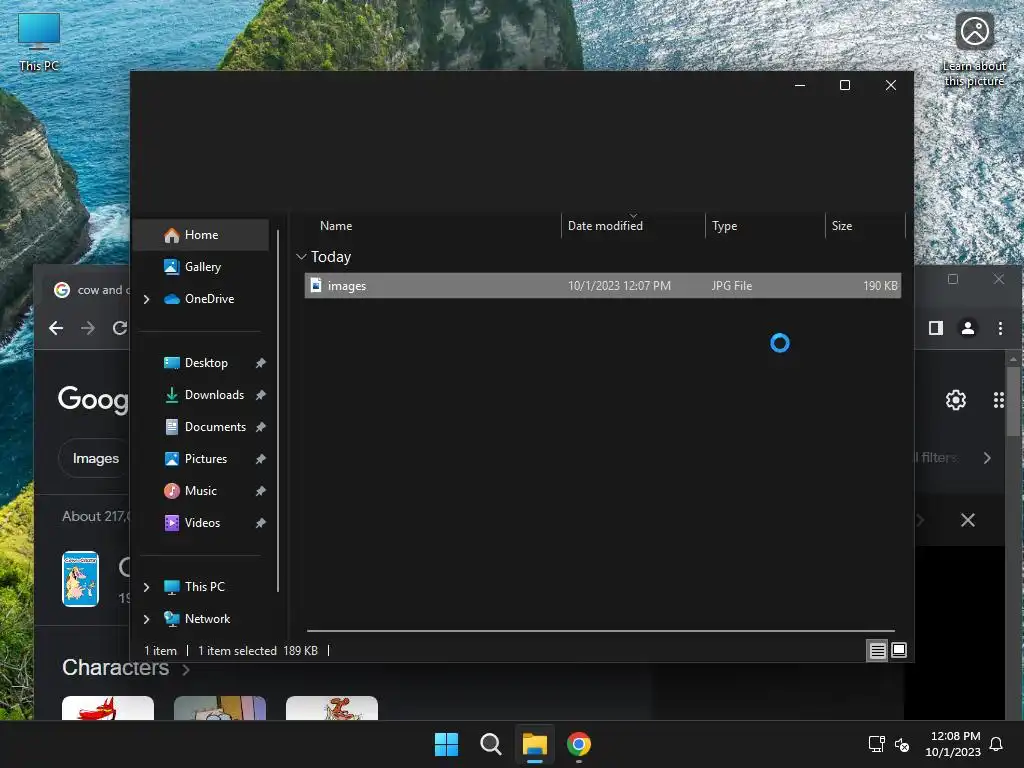Open the Pictures quick access folder

[205, 459]
